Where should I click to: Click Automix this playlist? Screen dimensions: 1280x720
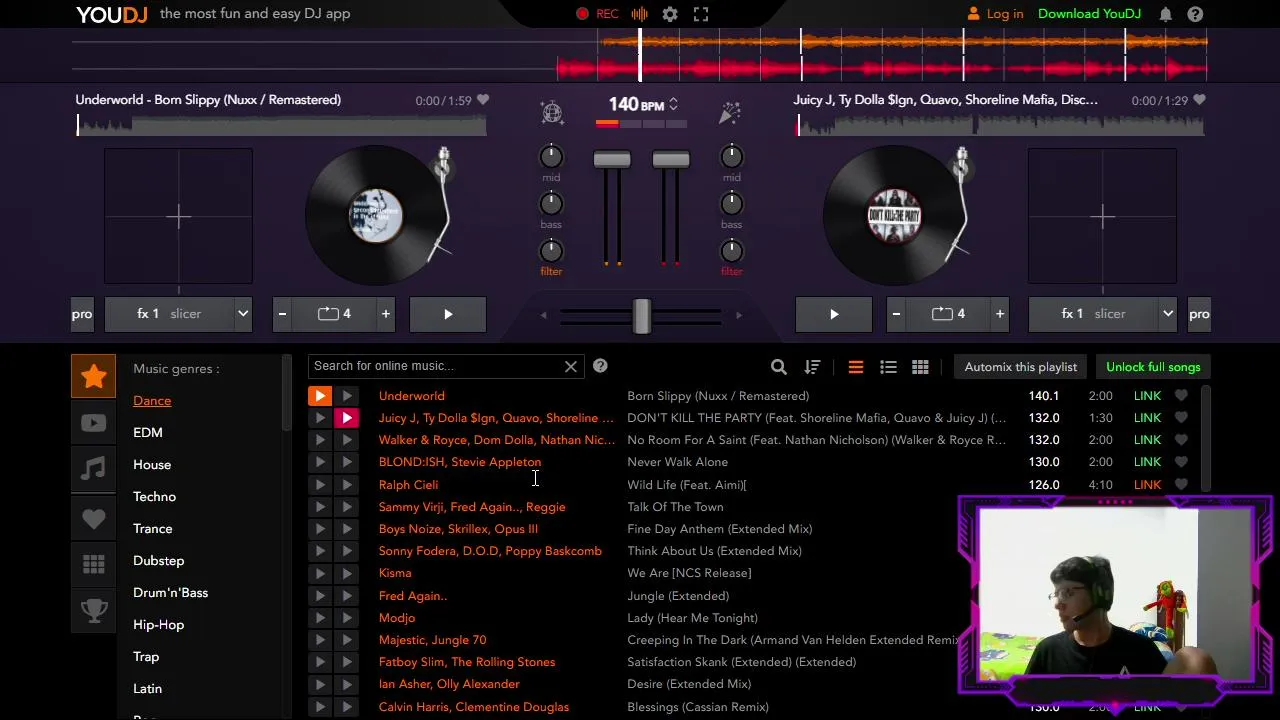click(x=1020, y=367)
